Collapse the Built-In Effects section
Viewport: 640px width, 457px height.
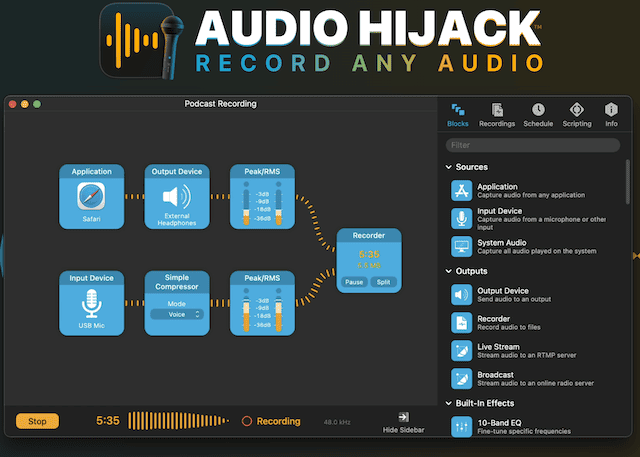tap(448, 403)
